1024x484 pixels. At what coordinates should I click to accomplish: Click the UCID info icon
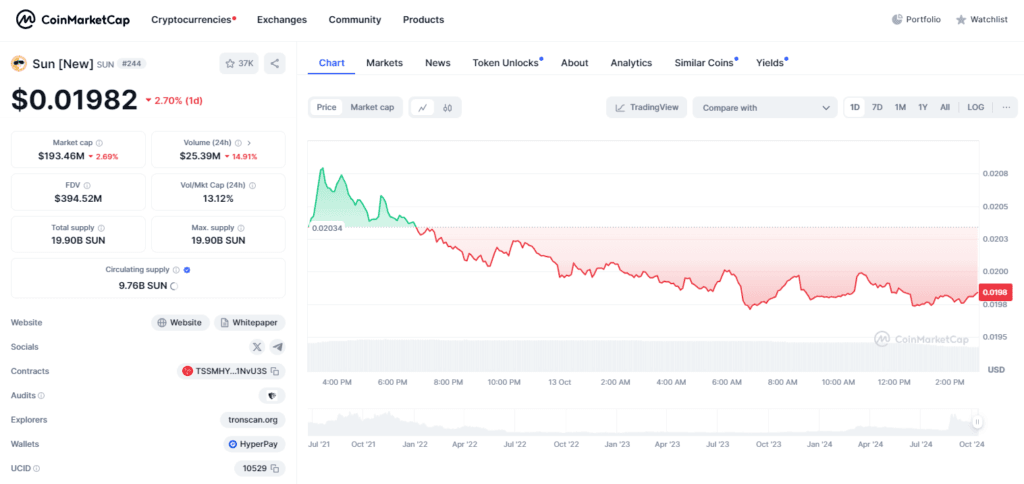pyautogui.click(x=36, y=468)
